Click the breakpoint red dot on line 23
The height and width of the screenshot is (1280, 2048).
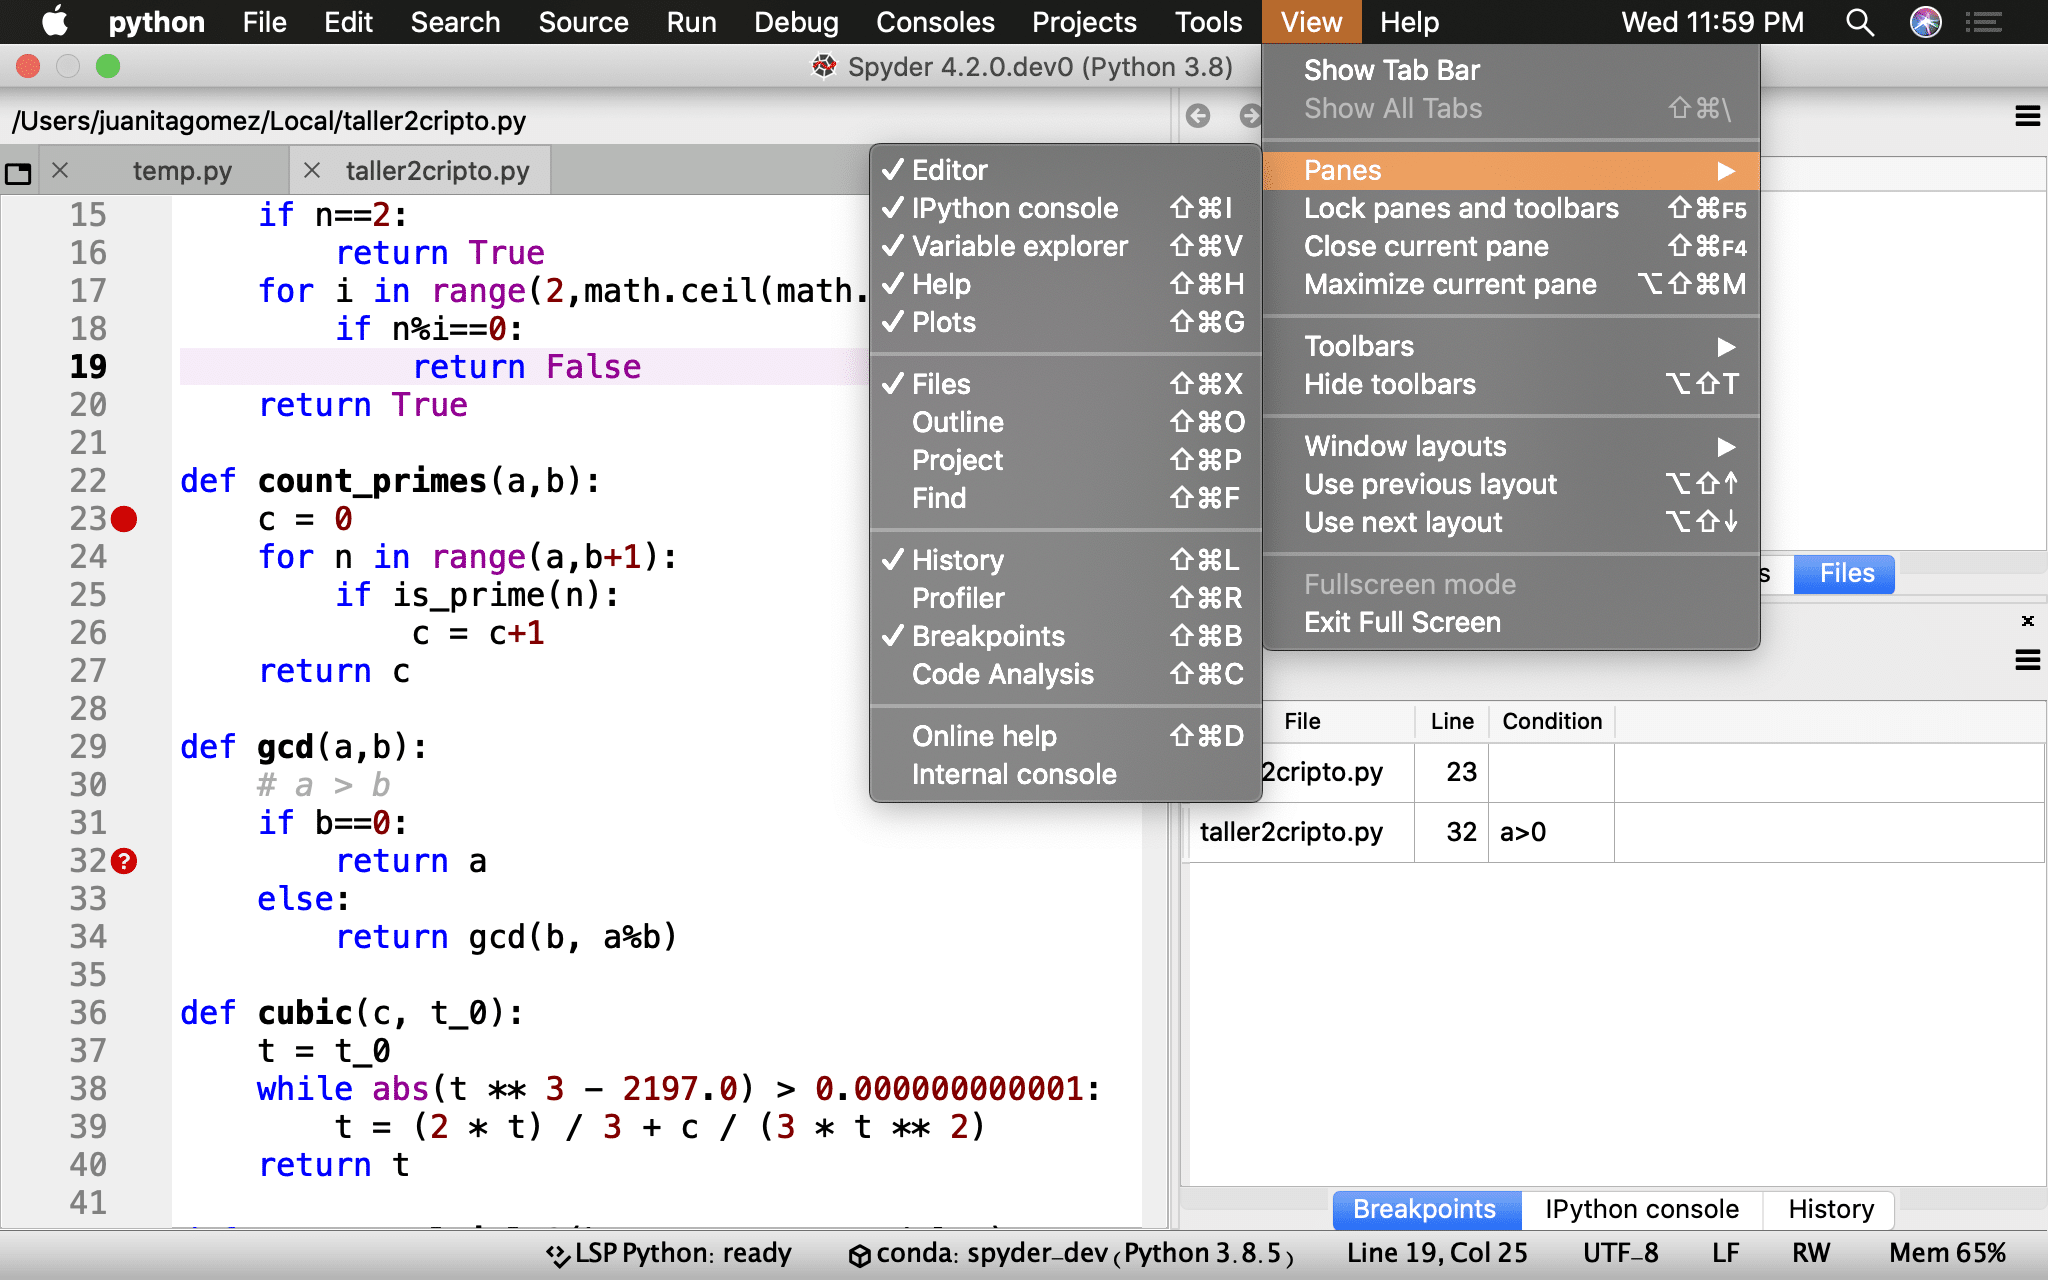point(124,519)
